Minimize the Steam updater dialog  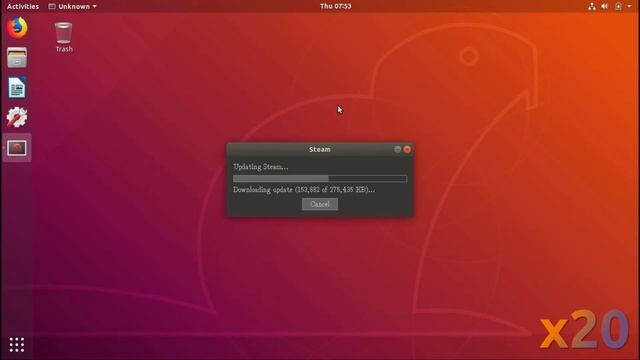coord(397,149)
